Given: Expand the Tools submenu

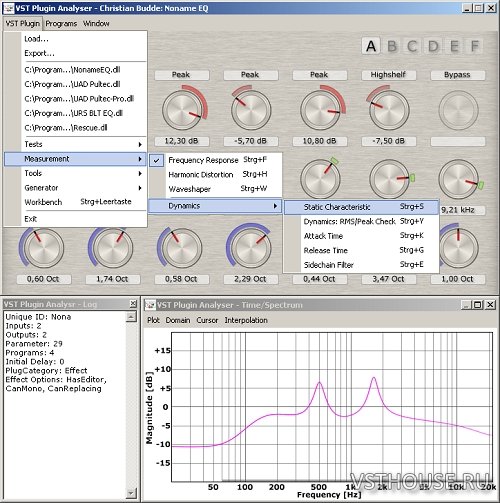Looking at the screenshot, I should pos(75,173).
